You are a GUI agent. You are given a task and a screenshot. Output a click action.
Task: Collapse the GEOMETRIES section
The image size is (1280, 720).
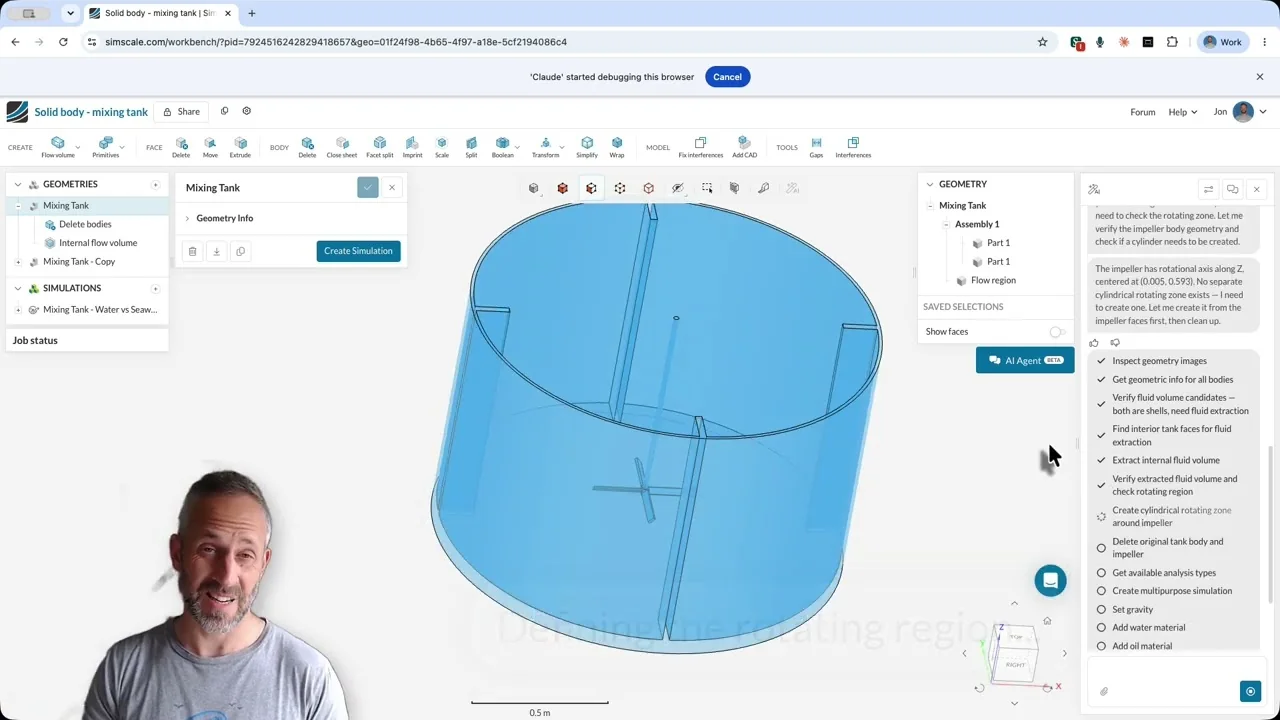pos(17,184)
